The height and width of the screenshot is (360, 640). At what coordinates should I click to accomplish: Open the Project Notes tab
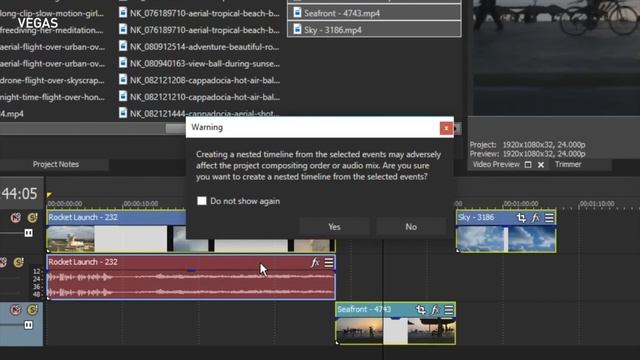coord(56,164)
